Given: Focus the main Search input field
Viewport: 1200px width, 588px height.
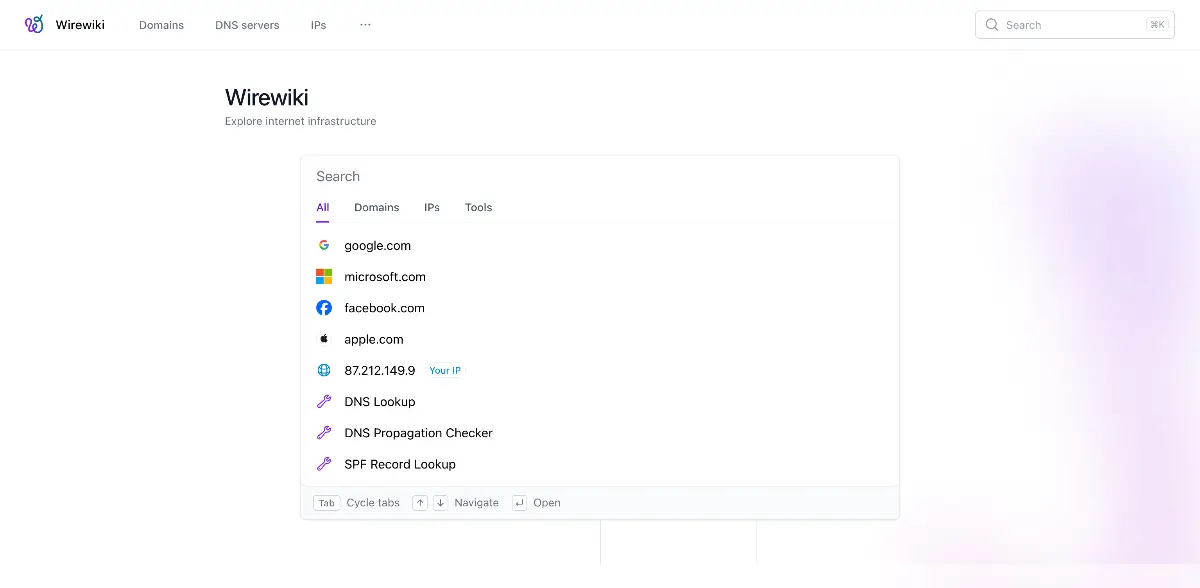Looking at the screenshot, I should click(600, 176).
